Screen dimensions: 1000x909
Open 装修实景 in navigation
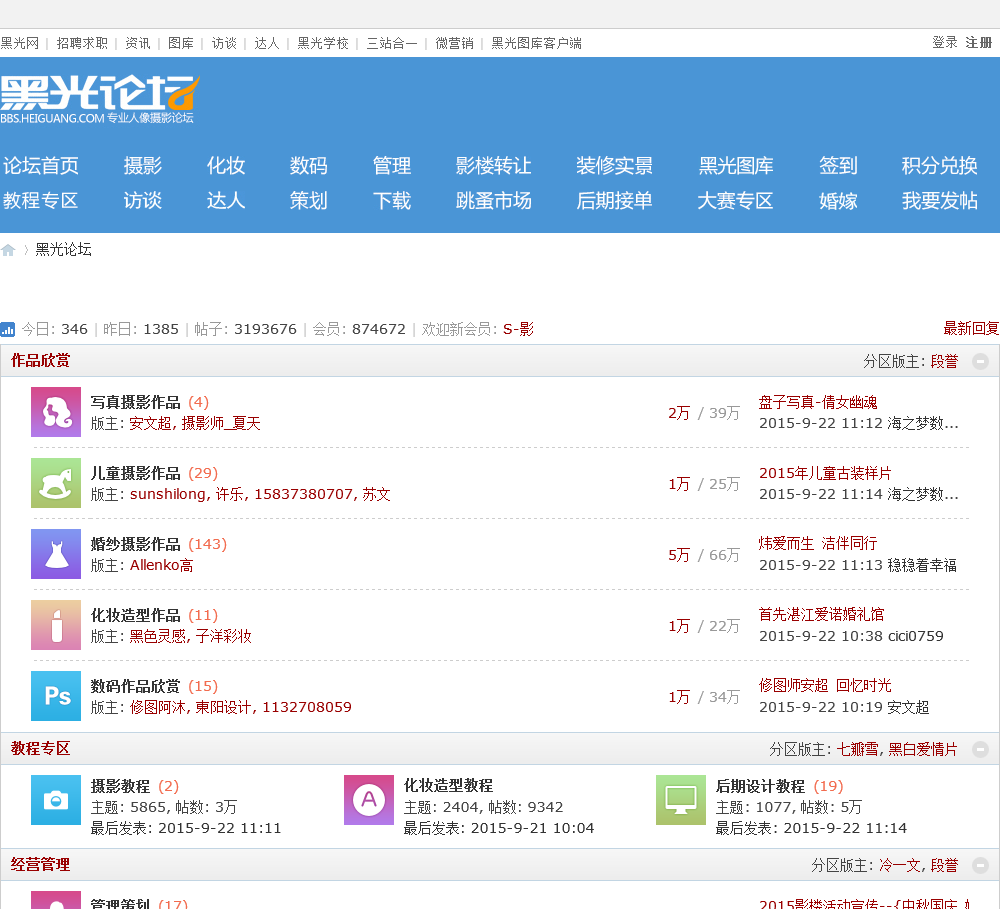coord(614,166)
